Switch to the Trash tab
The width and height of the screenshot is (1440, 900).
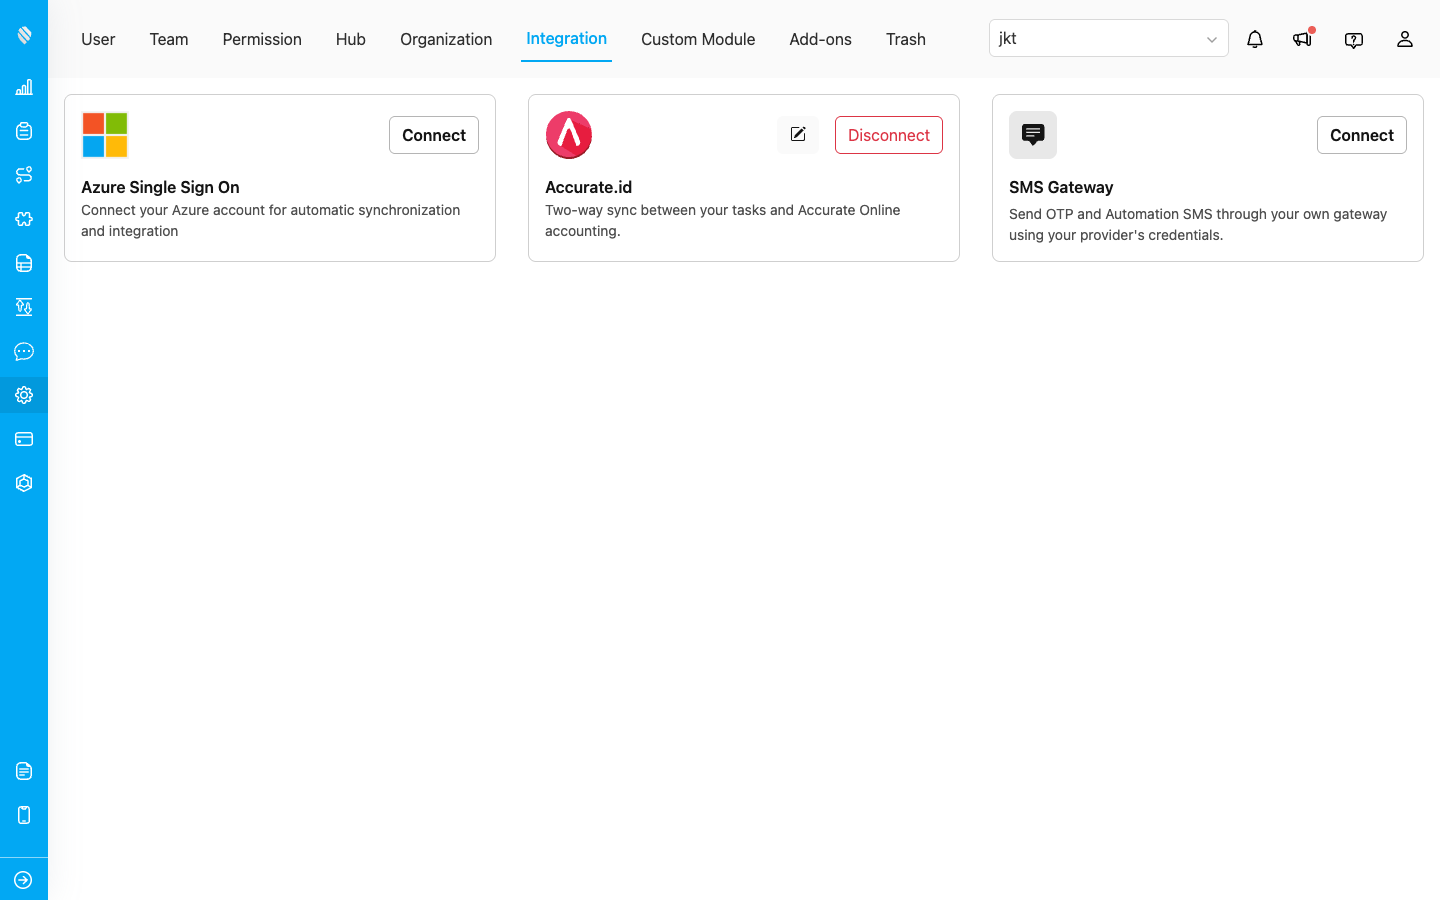(906, 39)
